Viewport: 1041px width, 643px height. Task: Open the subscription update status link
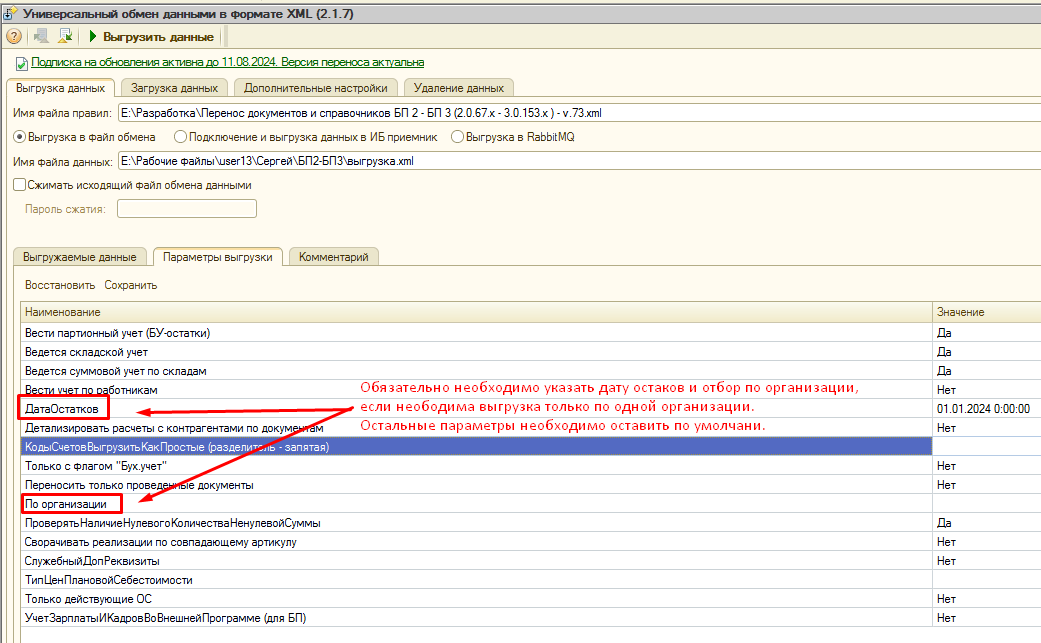[227, 62]
